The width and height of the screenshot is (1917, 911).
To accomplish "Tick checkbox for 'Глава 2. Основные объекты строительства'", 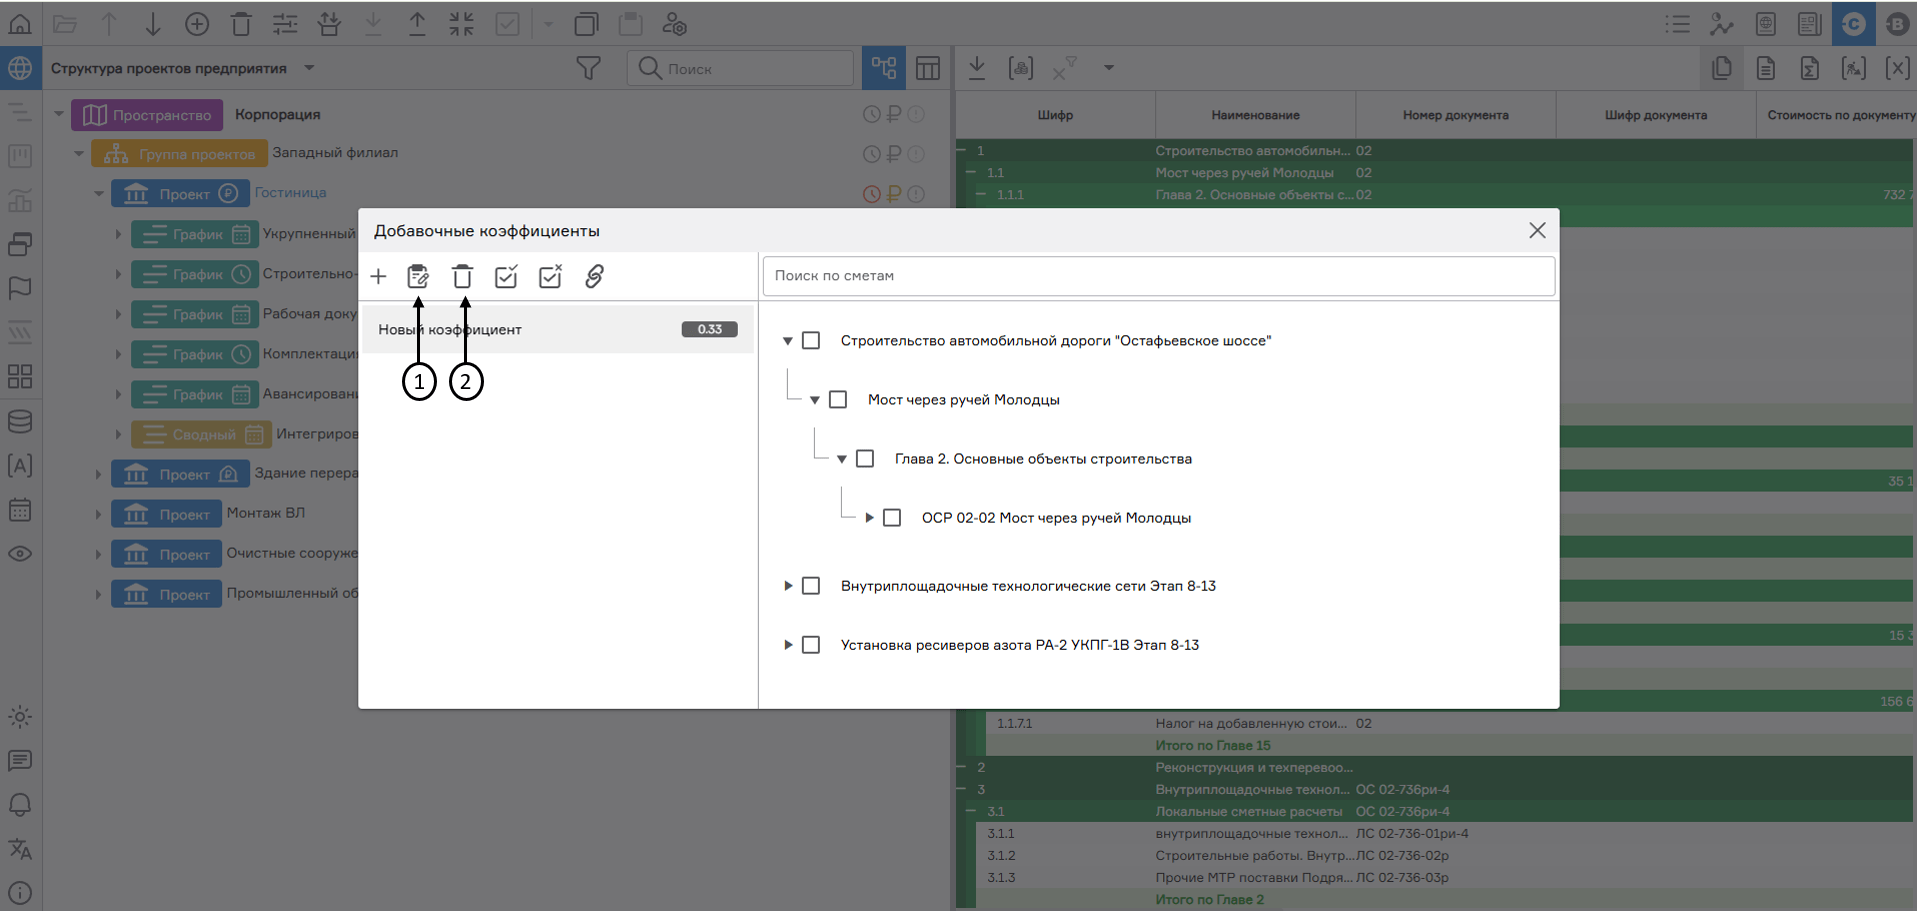I will [865, 459].
